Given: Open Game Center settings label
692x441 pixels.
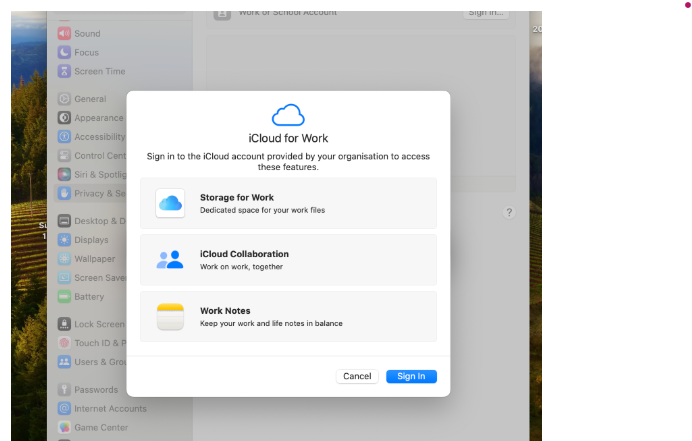Looking at the screenshot, I should point(101,427).
